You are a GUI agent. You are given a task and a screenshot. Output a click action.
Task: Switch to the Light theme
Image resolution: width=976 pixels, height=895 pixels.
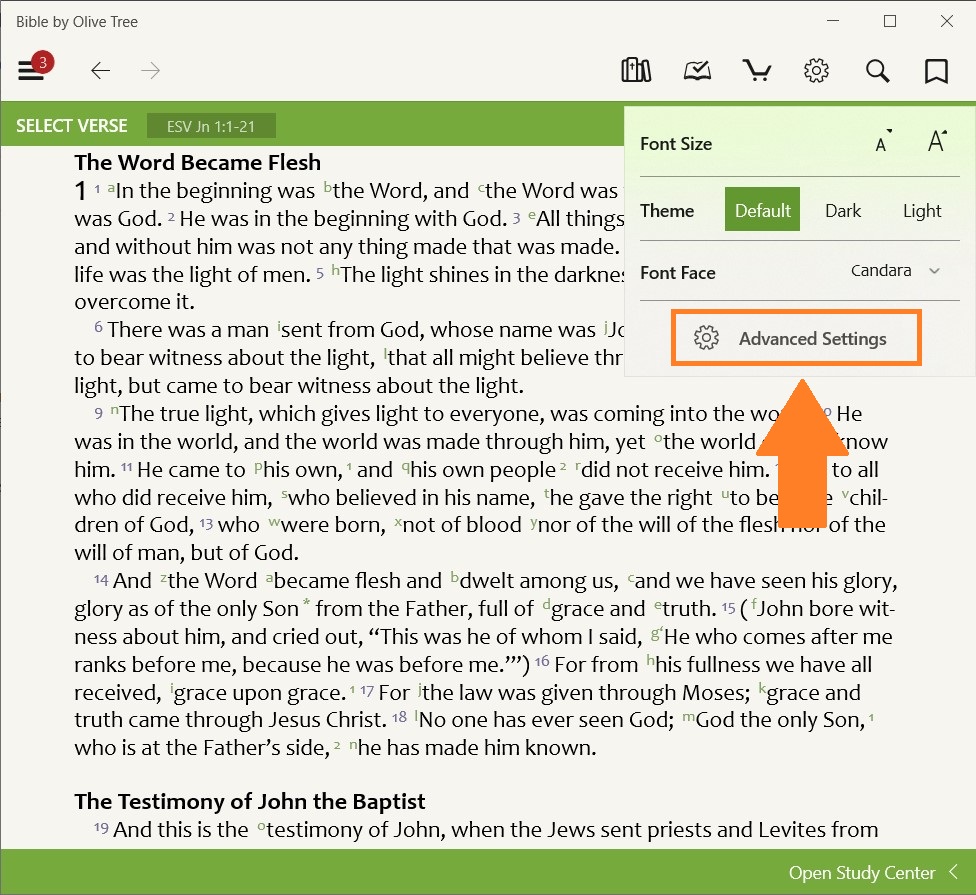pyautogui.click(x=921, y=211)
